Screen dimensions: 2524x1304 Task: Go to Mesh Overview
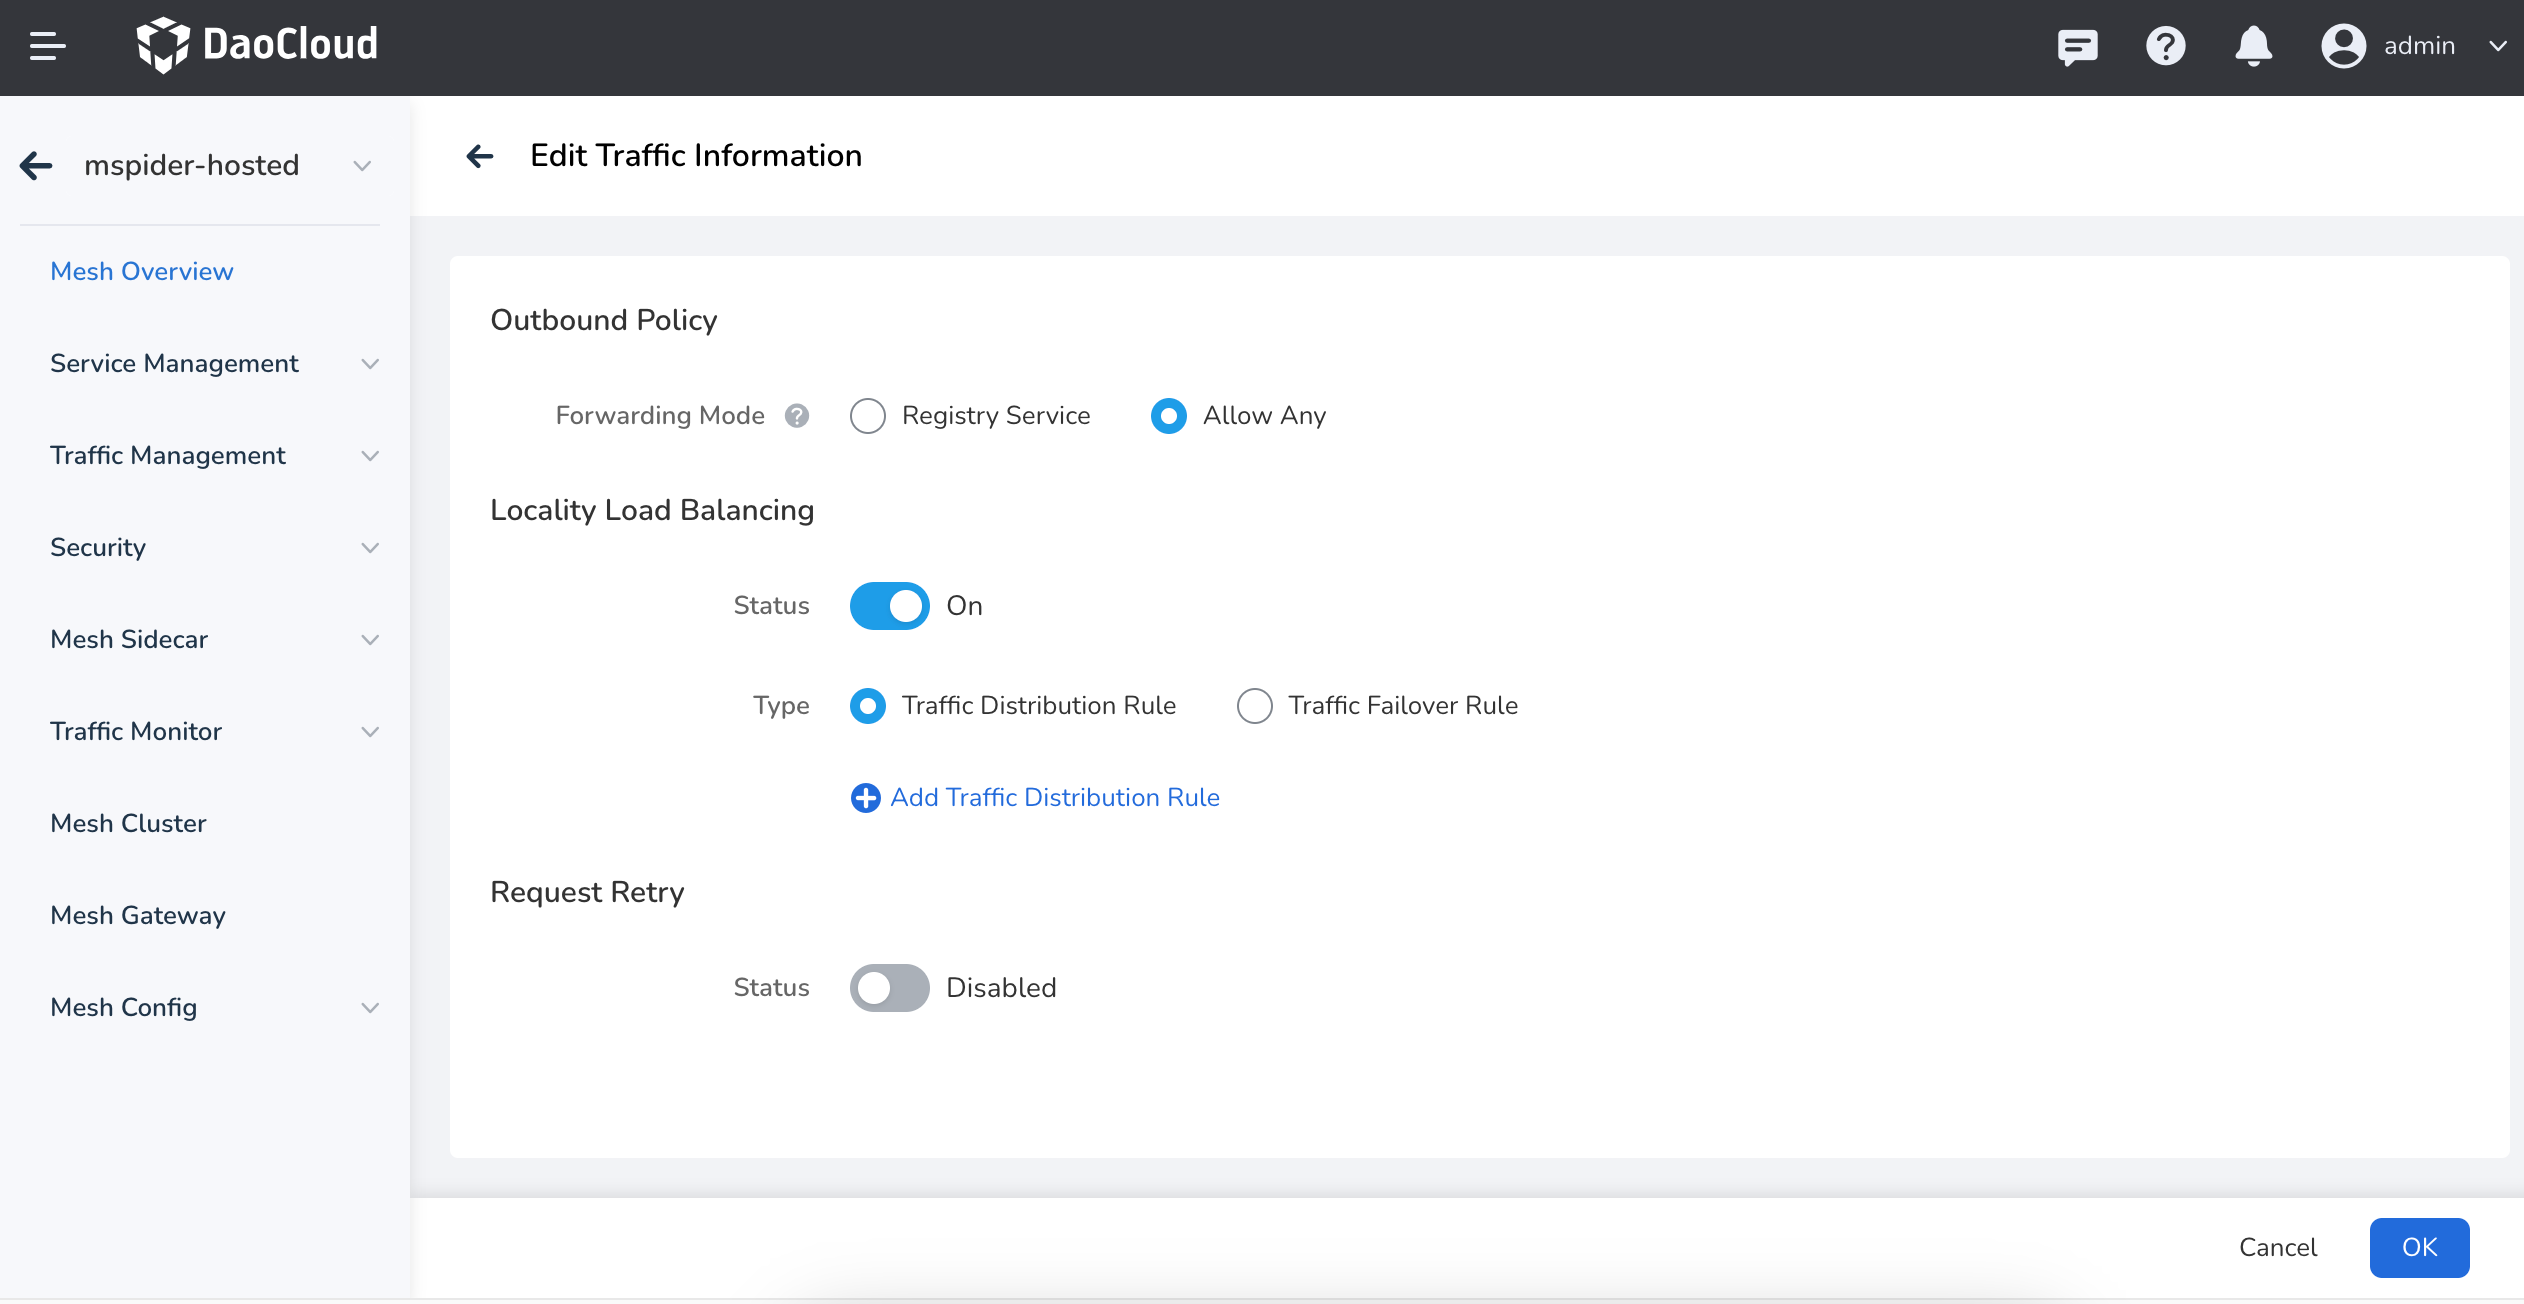[x=141, y=271]
